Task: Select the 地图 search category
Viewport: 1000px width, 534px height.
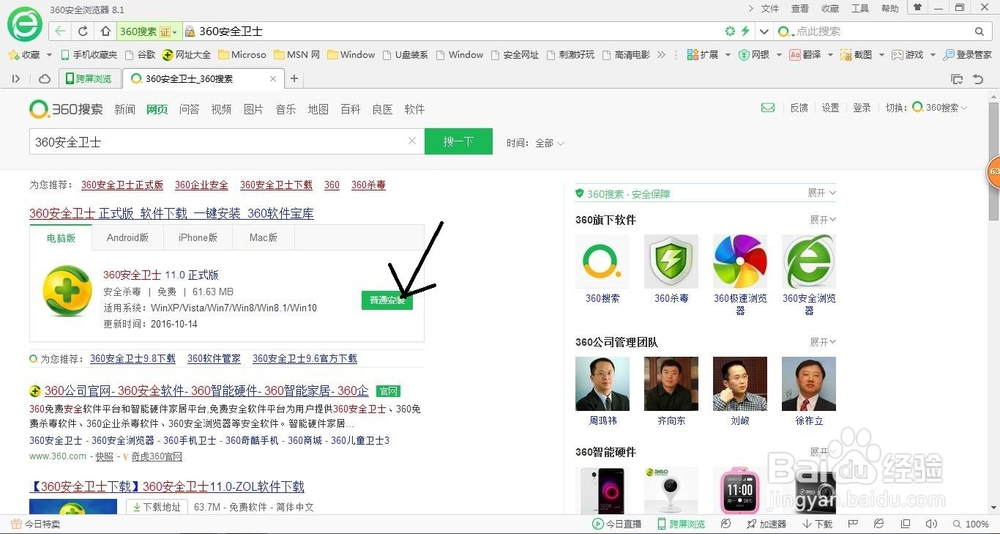Action: point(318,109)
